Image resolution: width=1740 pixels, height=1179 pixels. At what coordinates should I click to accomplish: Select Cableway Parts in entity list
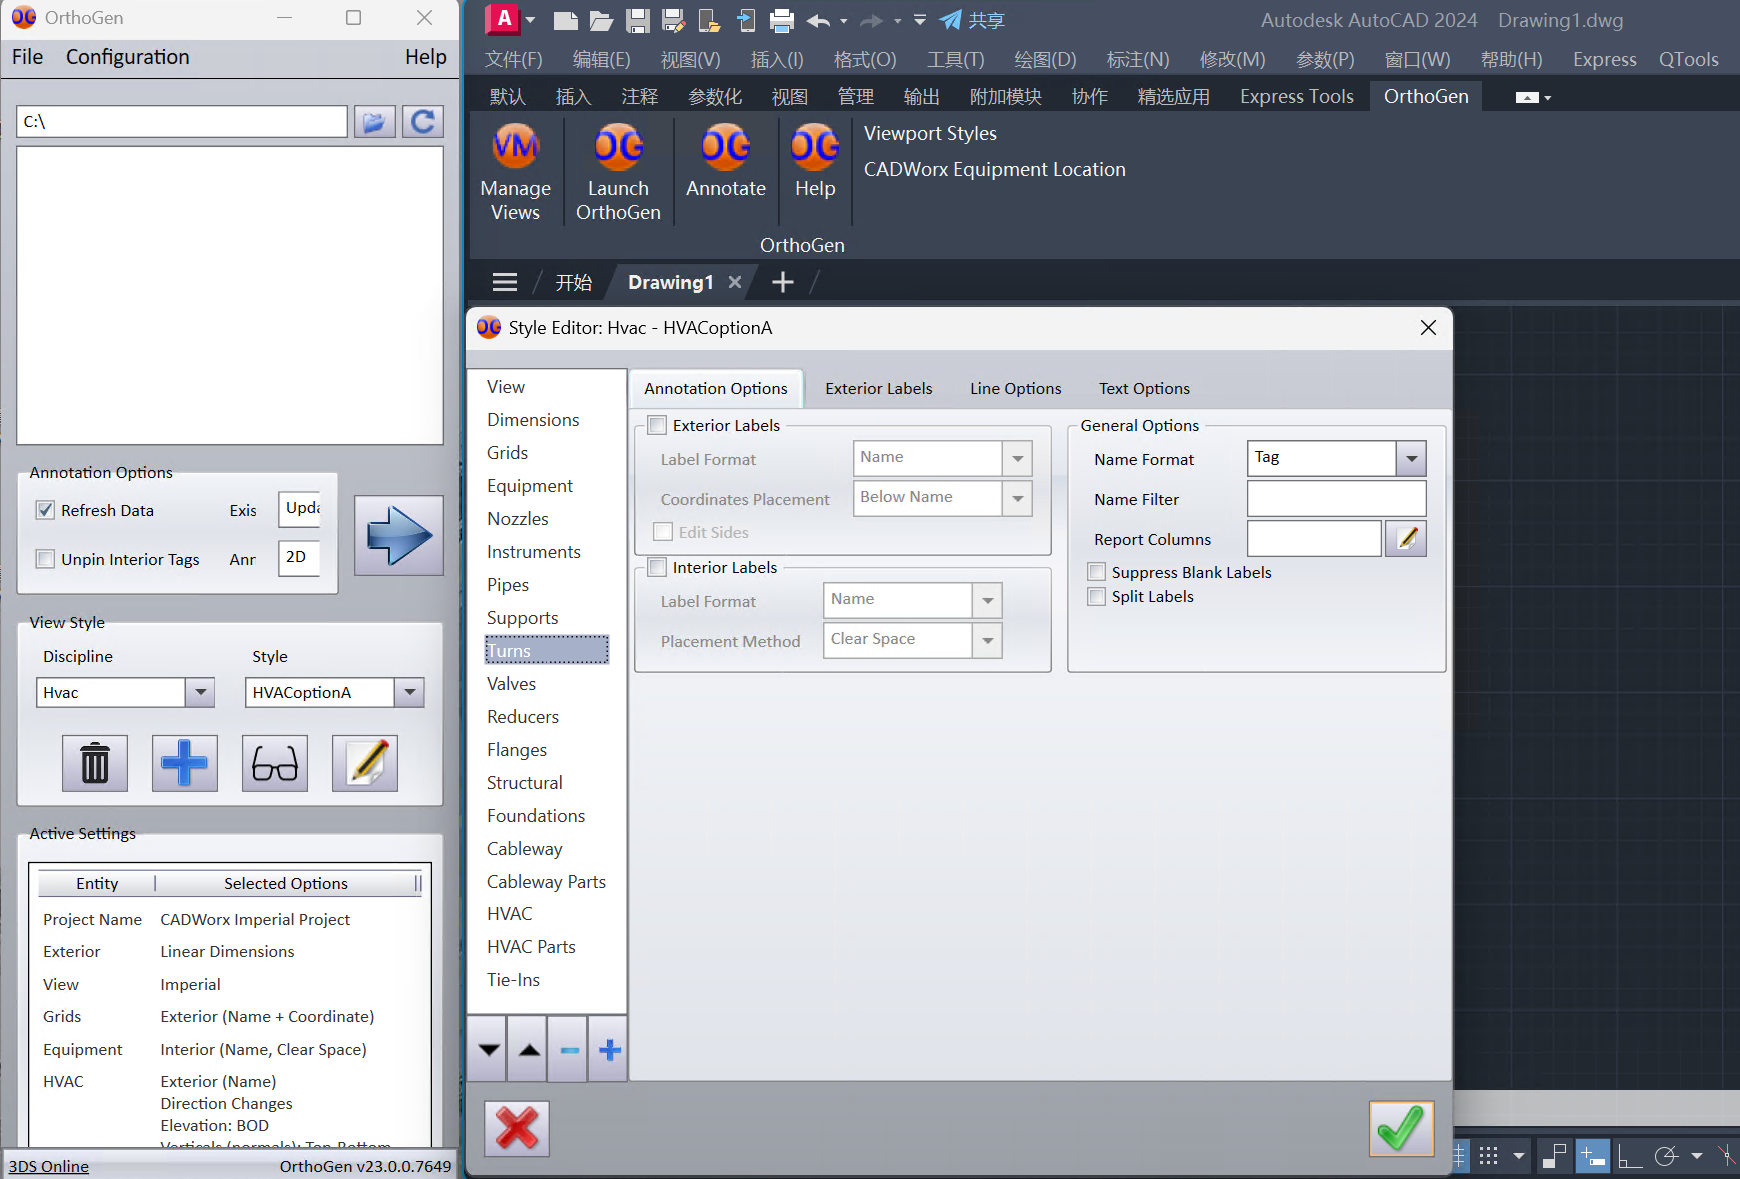click(546, 882)
